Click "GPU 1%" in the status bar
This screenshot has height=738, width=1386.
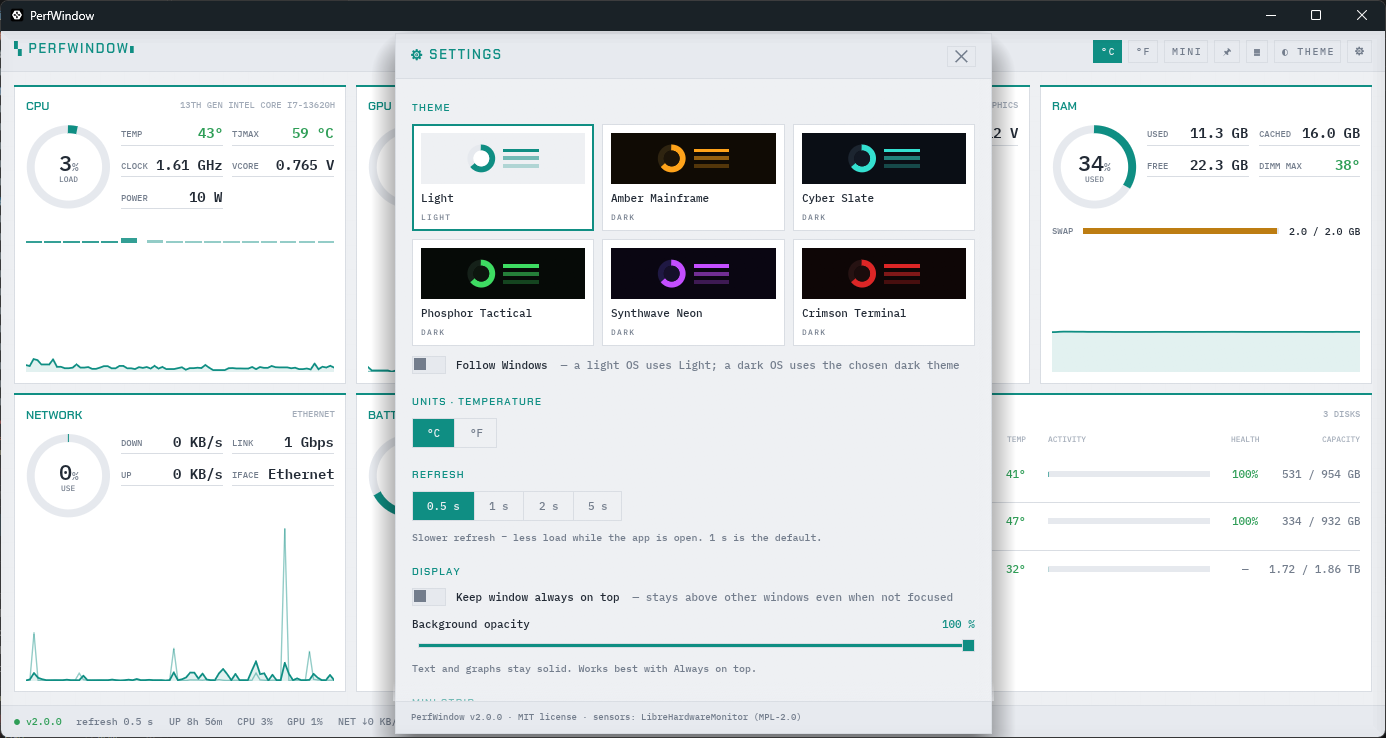[x=305, y=721]
